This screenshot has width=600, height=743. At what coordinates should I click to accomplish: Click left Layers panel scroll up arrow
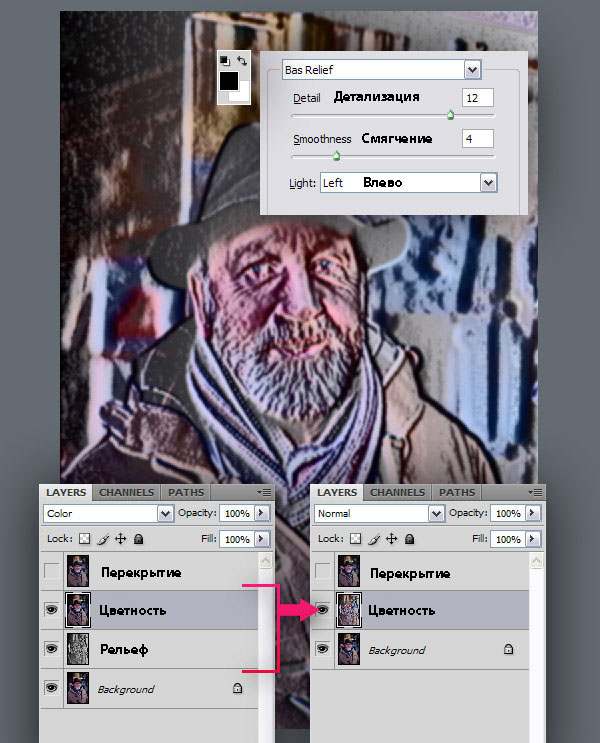click(265, 561)
